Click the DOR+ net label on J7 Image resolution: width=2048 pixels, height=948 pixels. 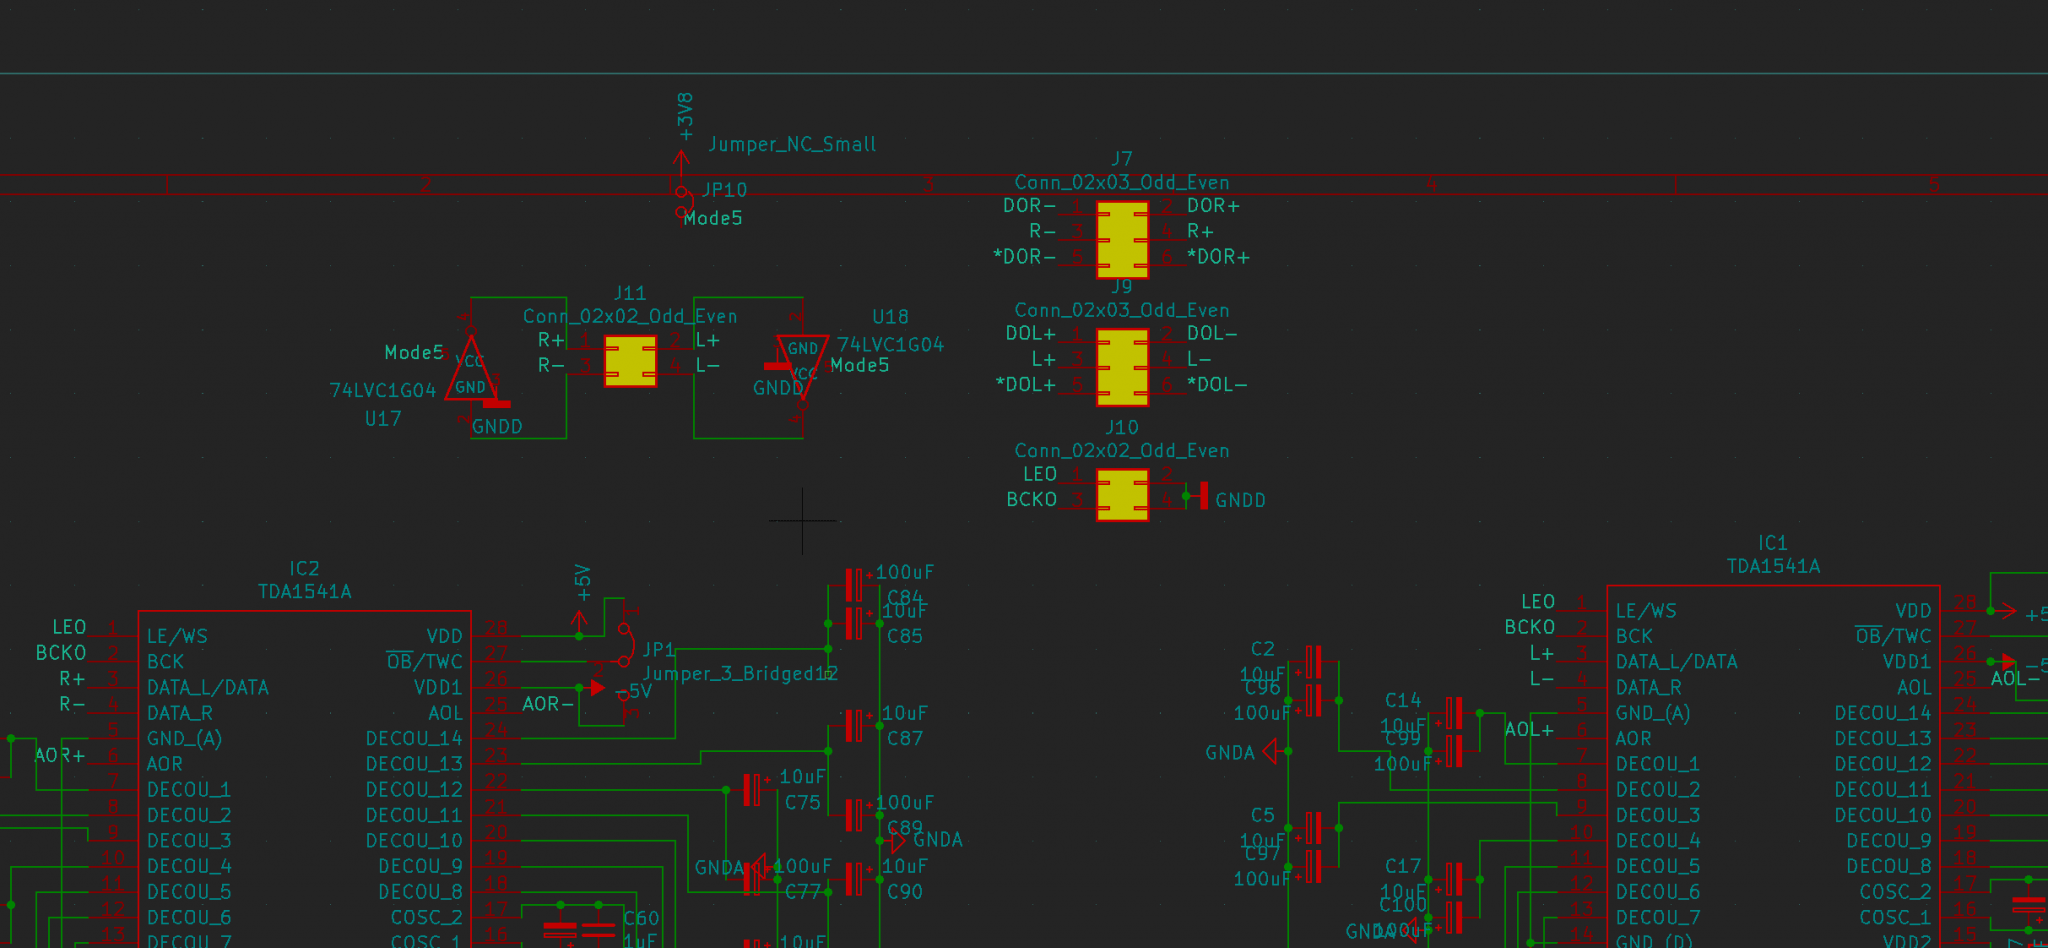click(x=1213, y=206)
